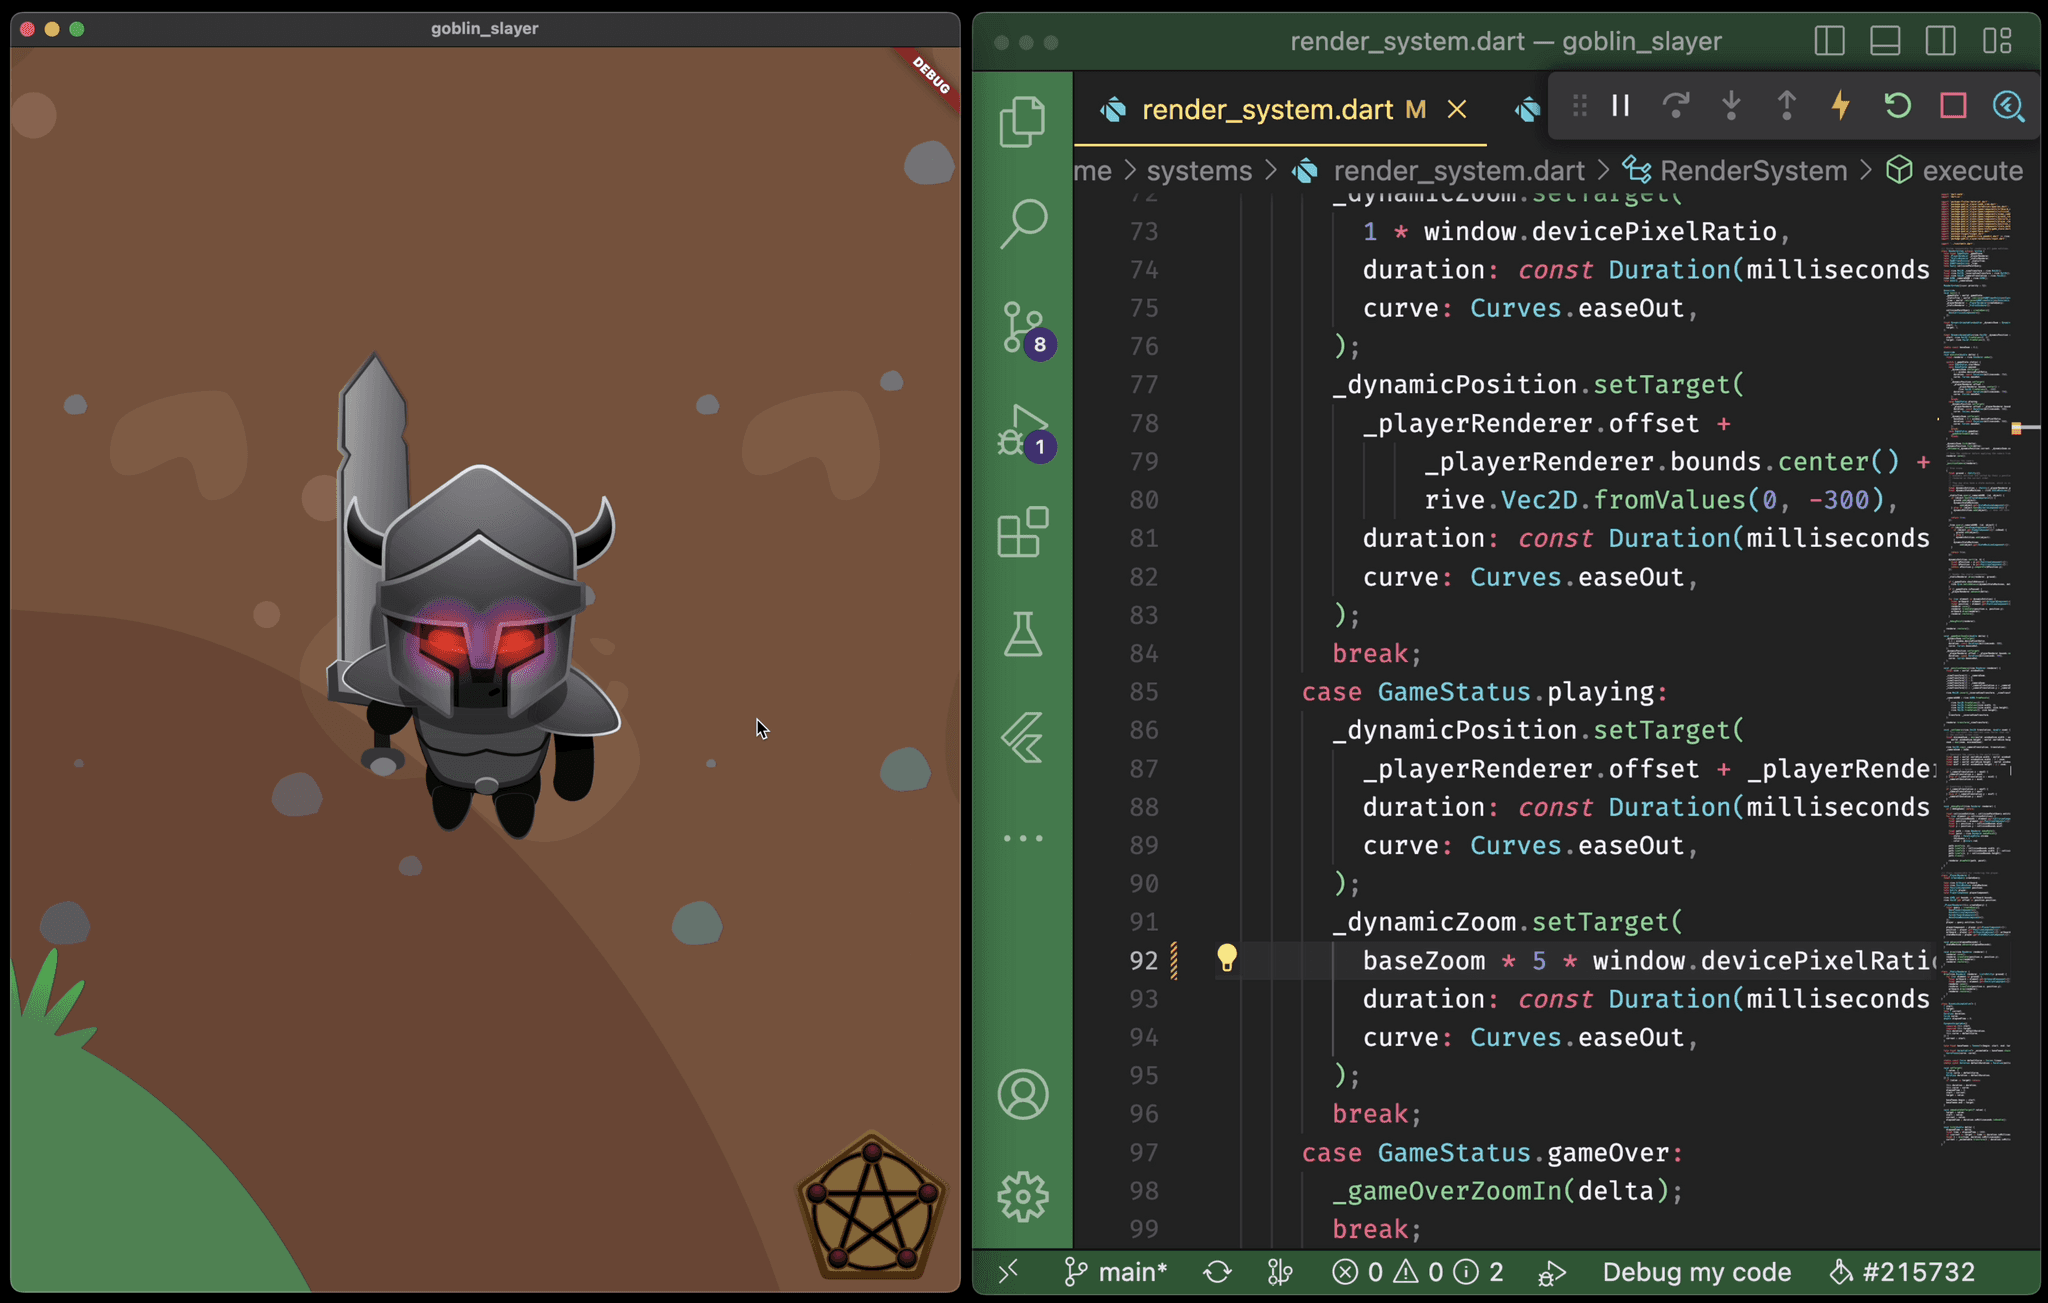Open the Testing flask view
The width and height of the screenshot is (2048, 1303).
click(1022, 634)
